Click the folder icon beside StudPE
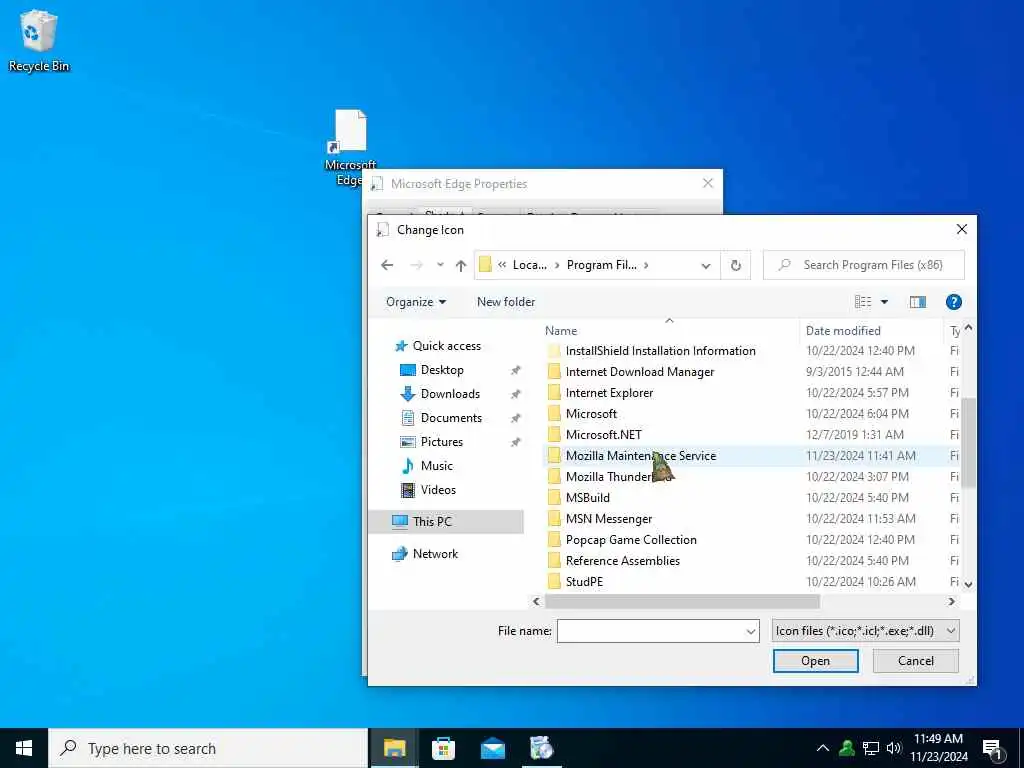 (x=554, y=582)
